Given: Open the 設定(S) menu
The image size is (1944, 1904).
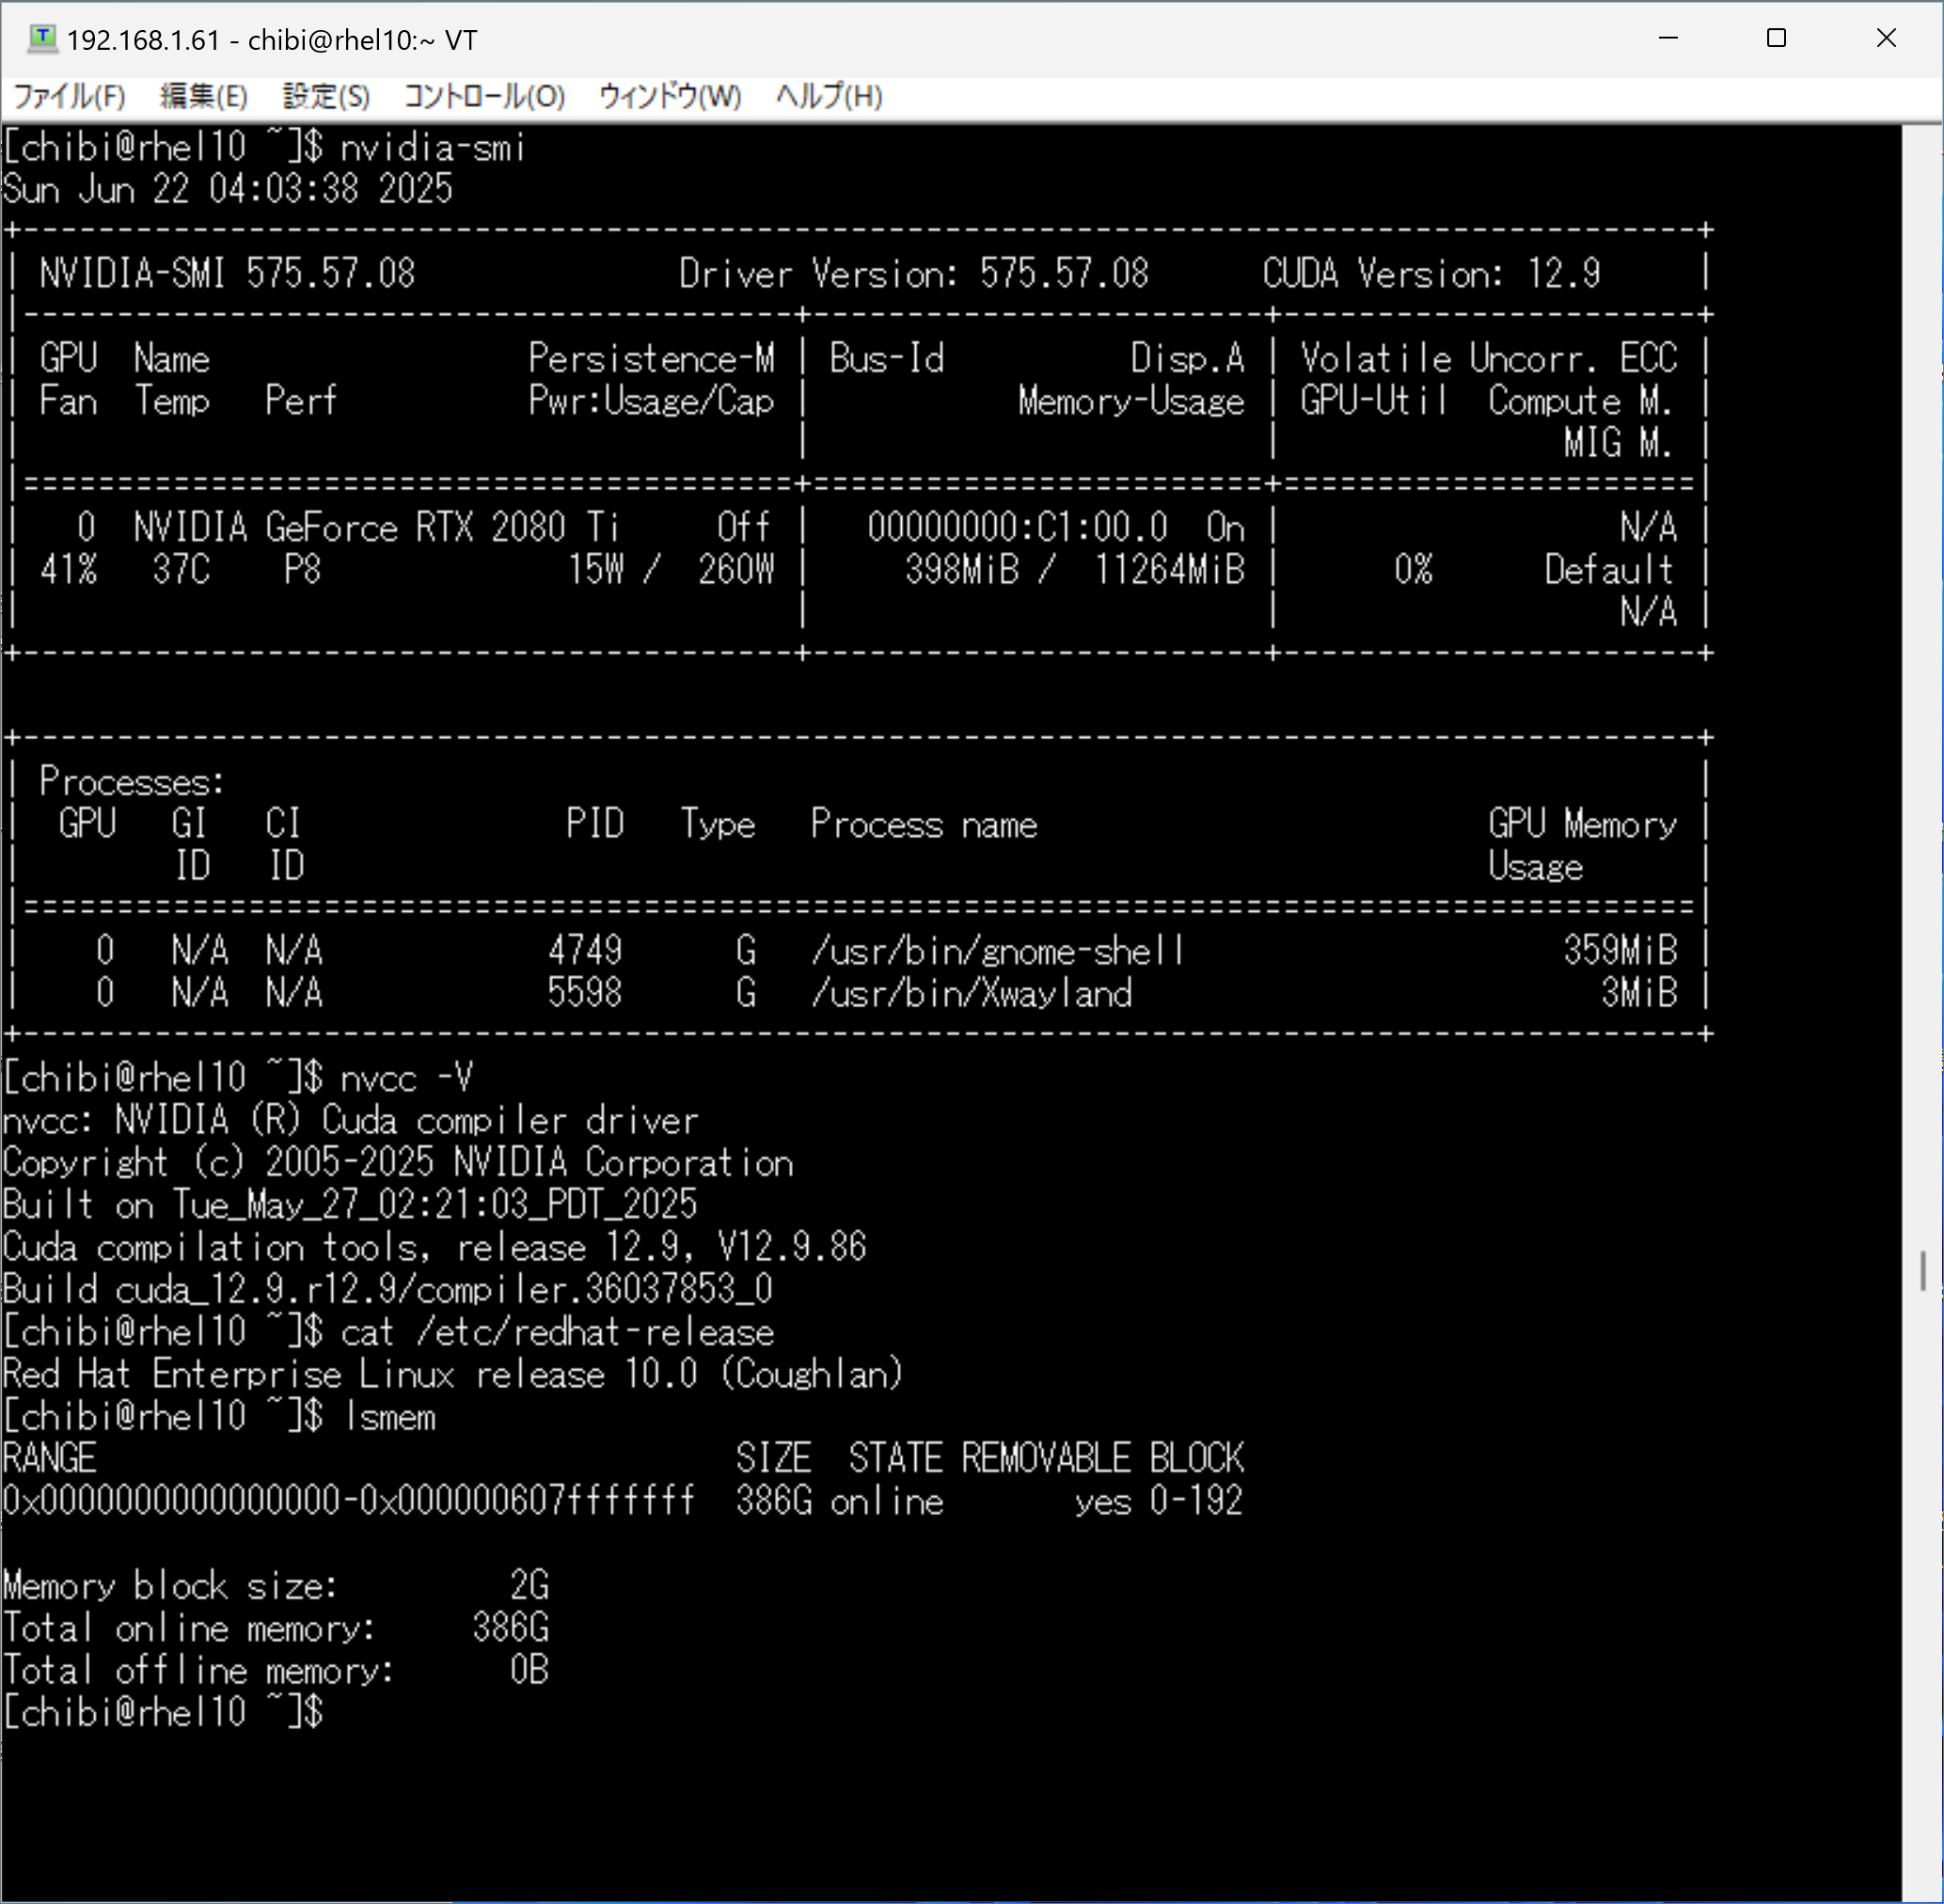Looking at the screenshot, I should (x=326, y=97).
